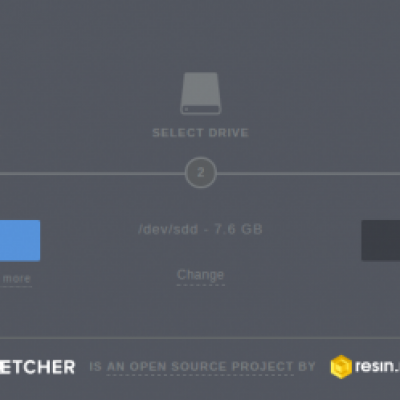Click the footer divider line
400x400 pixels.
click(200, 338)
